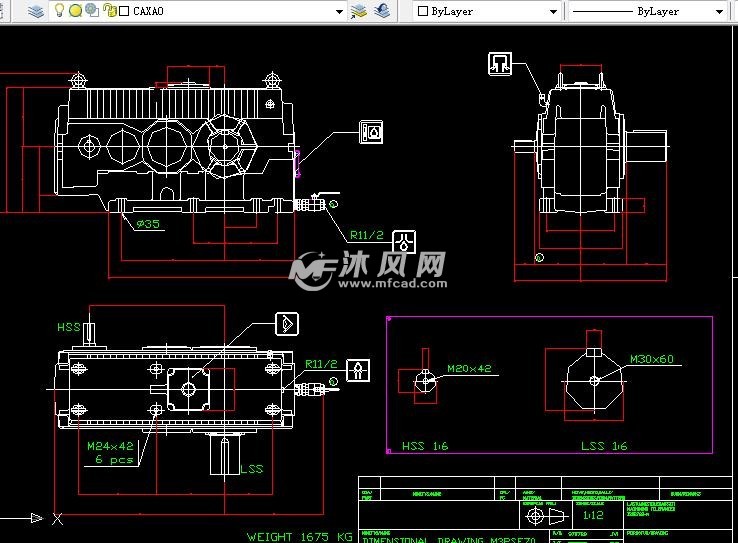738x543 pixels.
Task: Toggle the layer lock padlock icon
Action: pos(107,11)
